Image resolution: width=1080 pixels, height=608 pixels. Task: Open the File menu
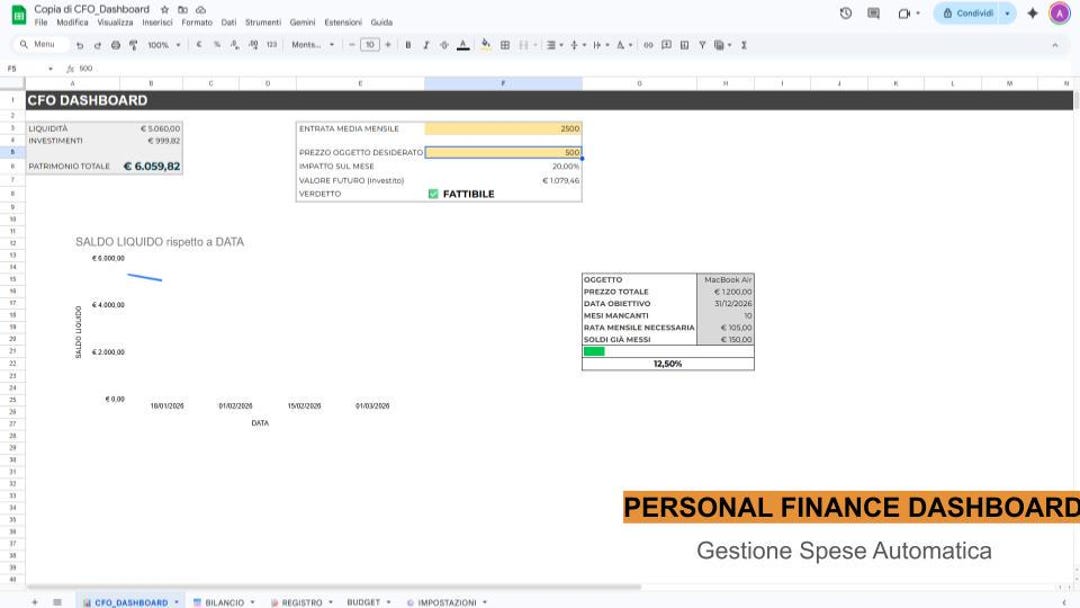point(41,23)
